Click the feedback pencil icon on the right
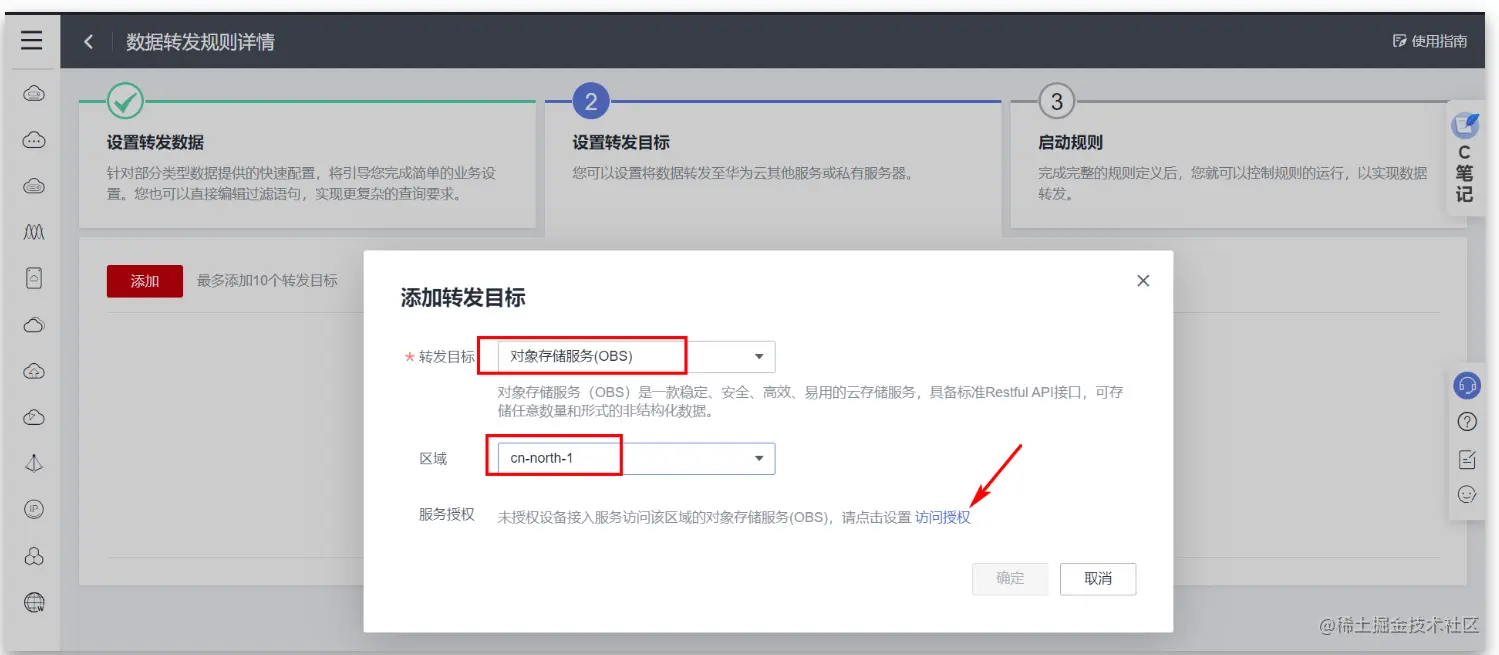This screenshot has width=1499, height=655. [x=1467, y=457]
